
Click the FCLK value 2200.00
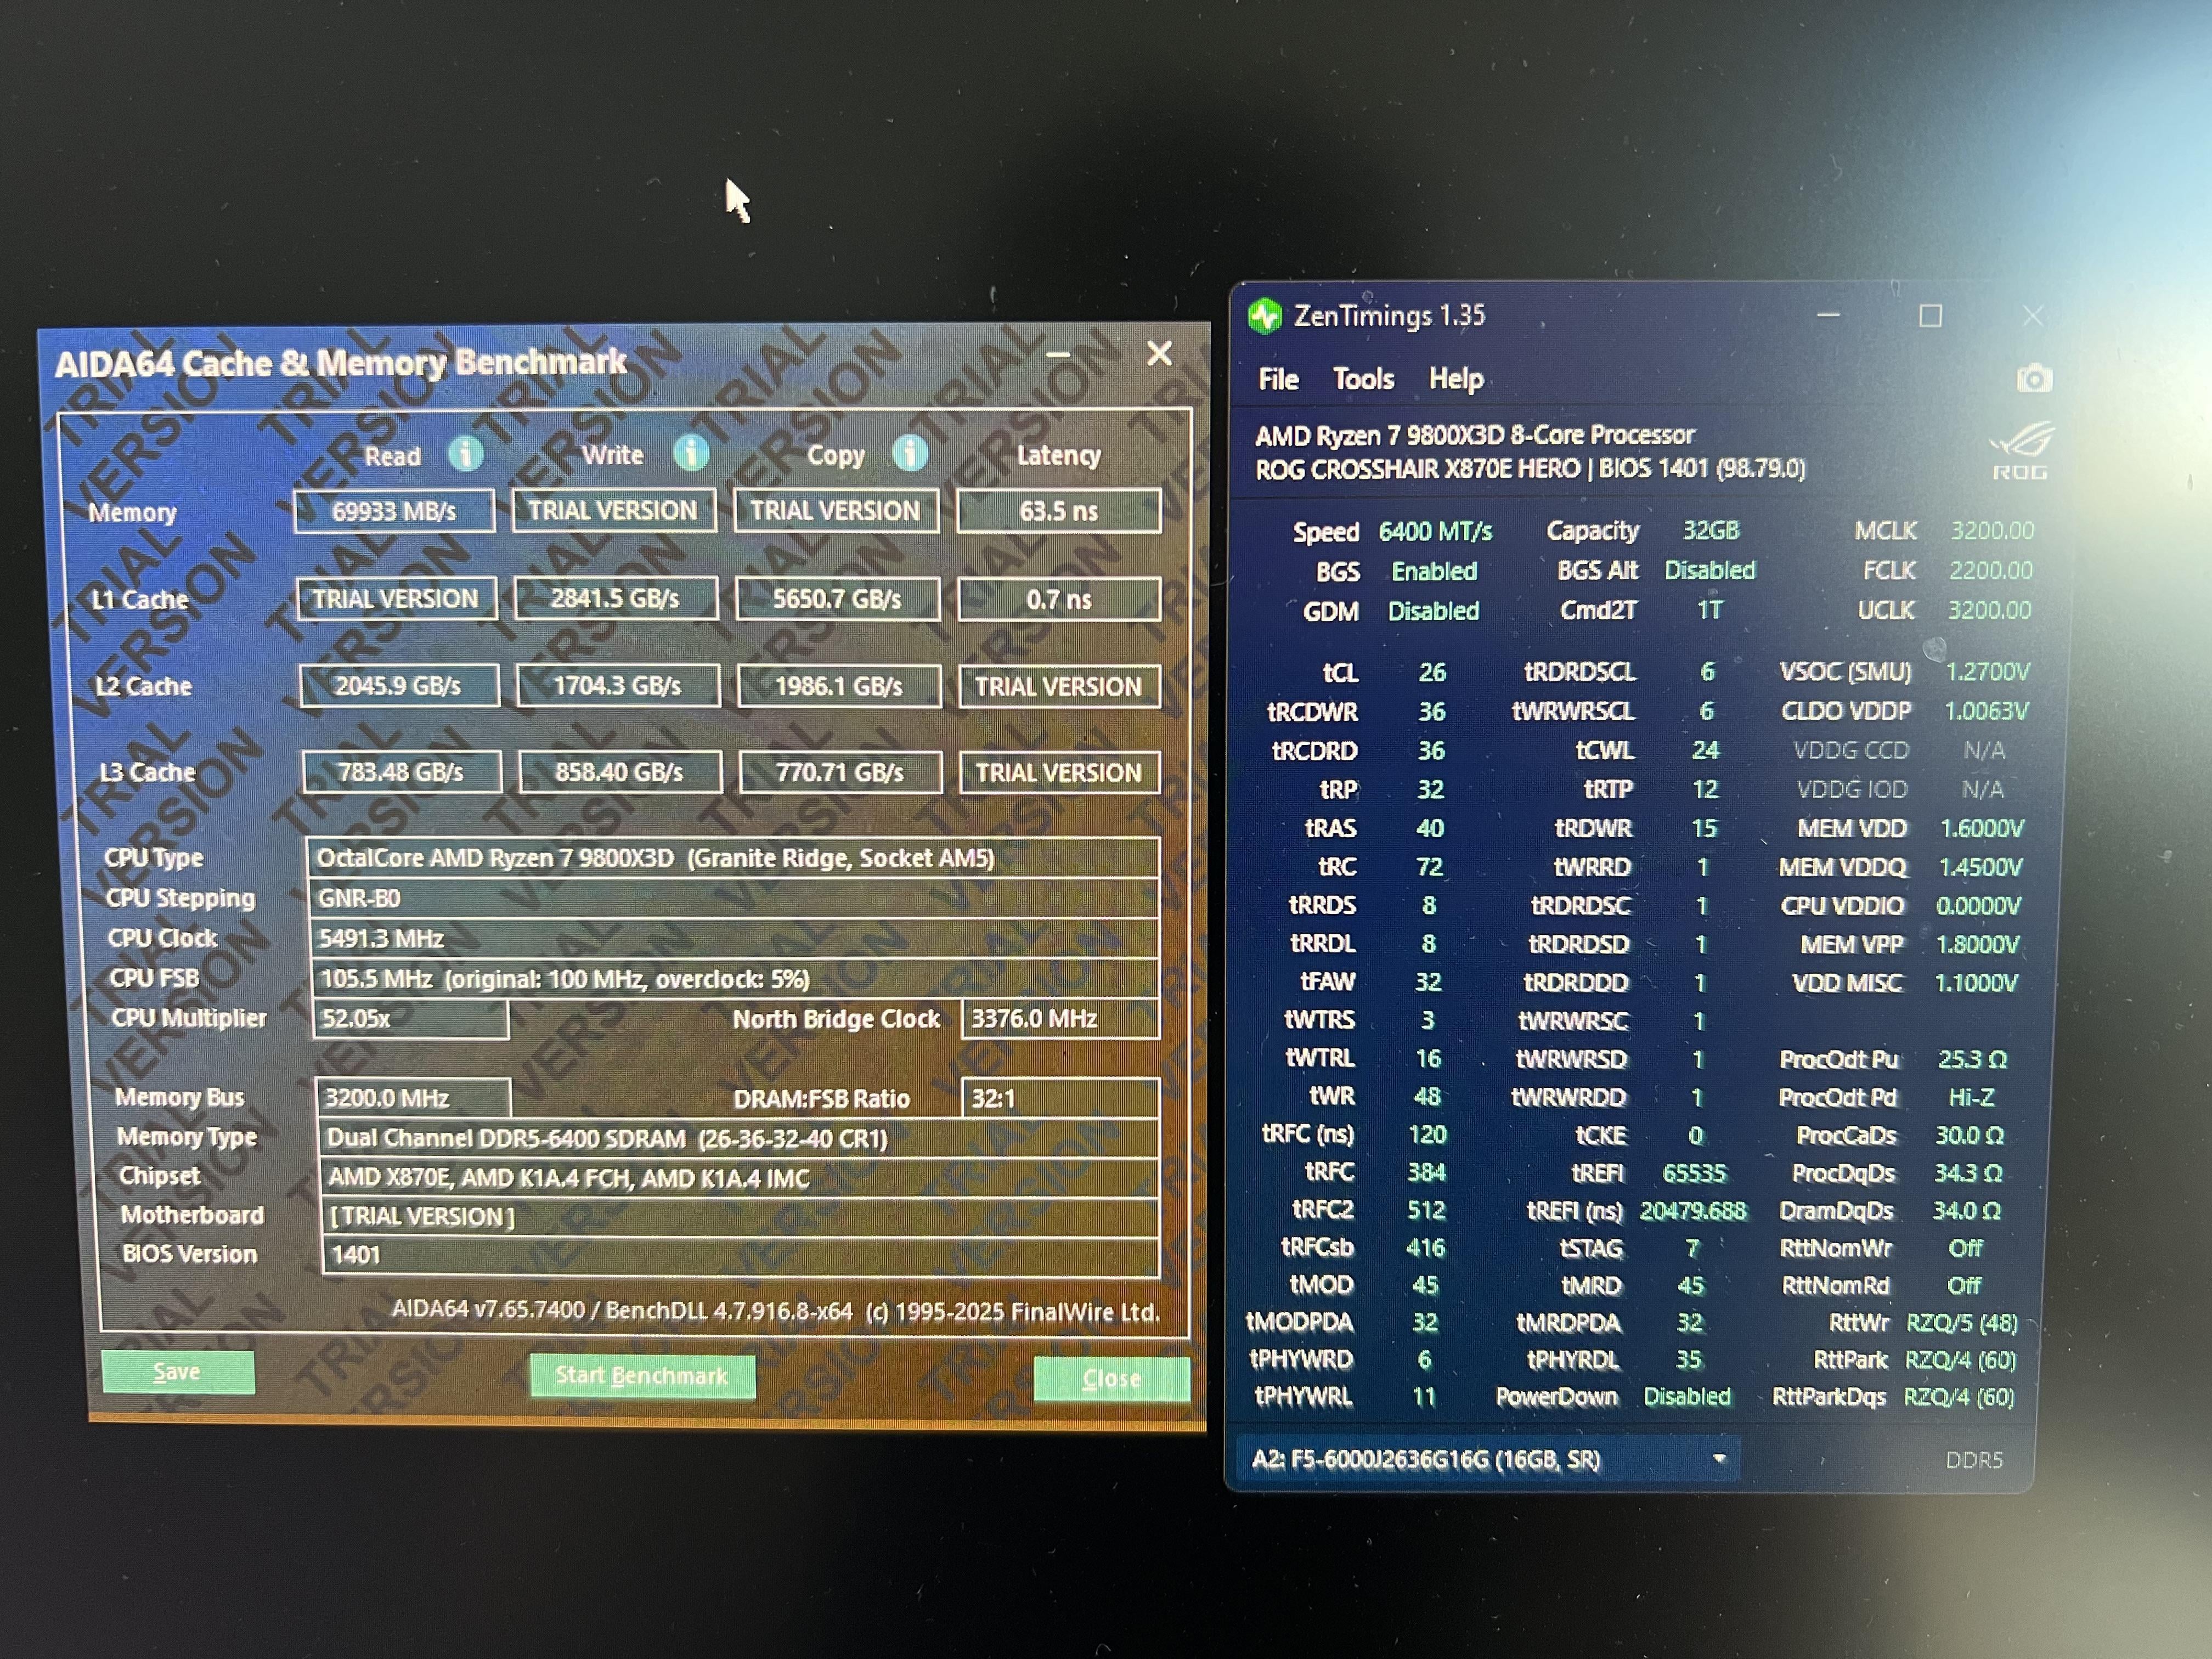pos(1990,570)
